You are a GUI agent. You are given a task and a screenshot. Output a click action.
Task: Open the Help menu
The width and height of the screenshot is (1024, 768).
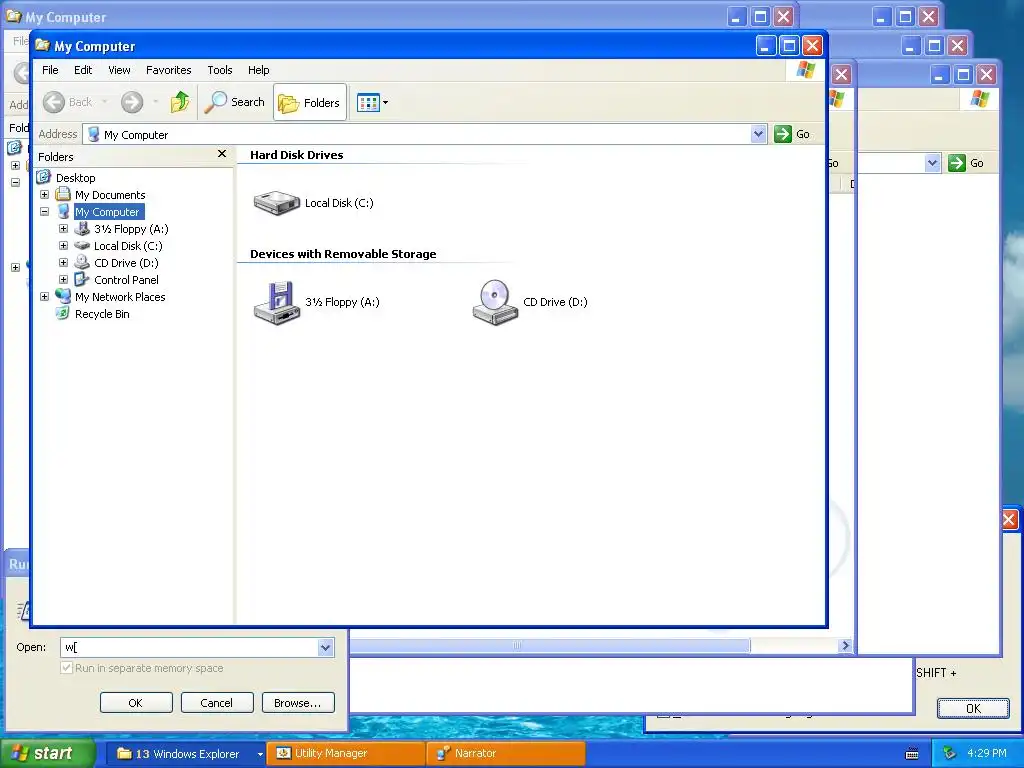pos(258,70)
